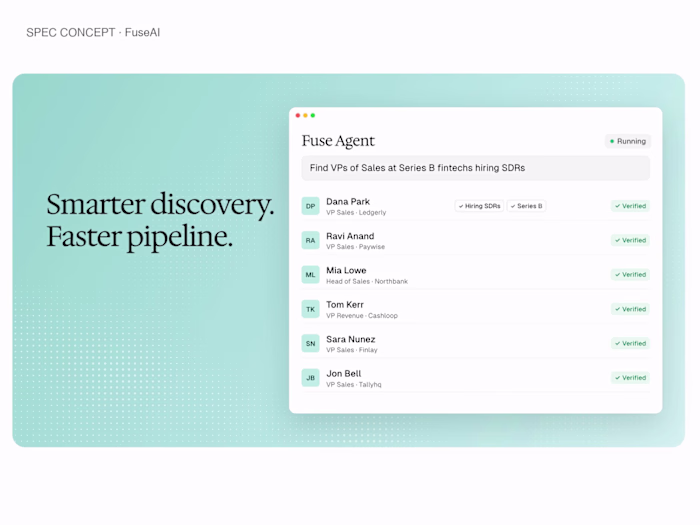Select the Hiring SDRs tag on Dana Park
Screen dimensions: 700x525
[479, 206]
